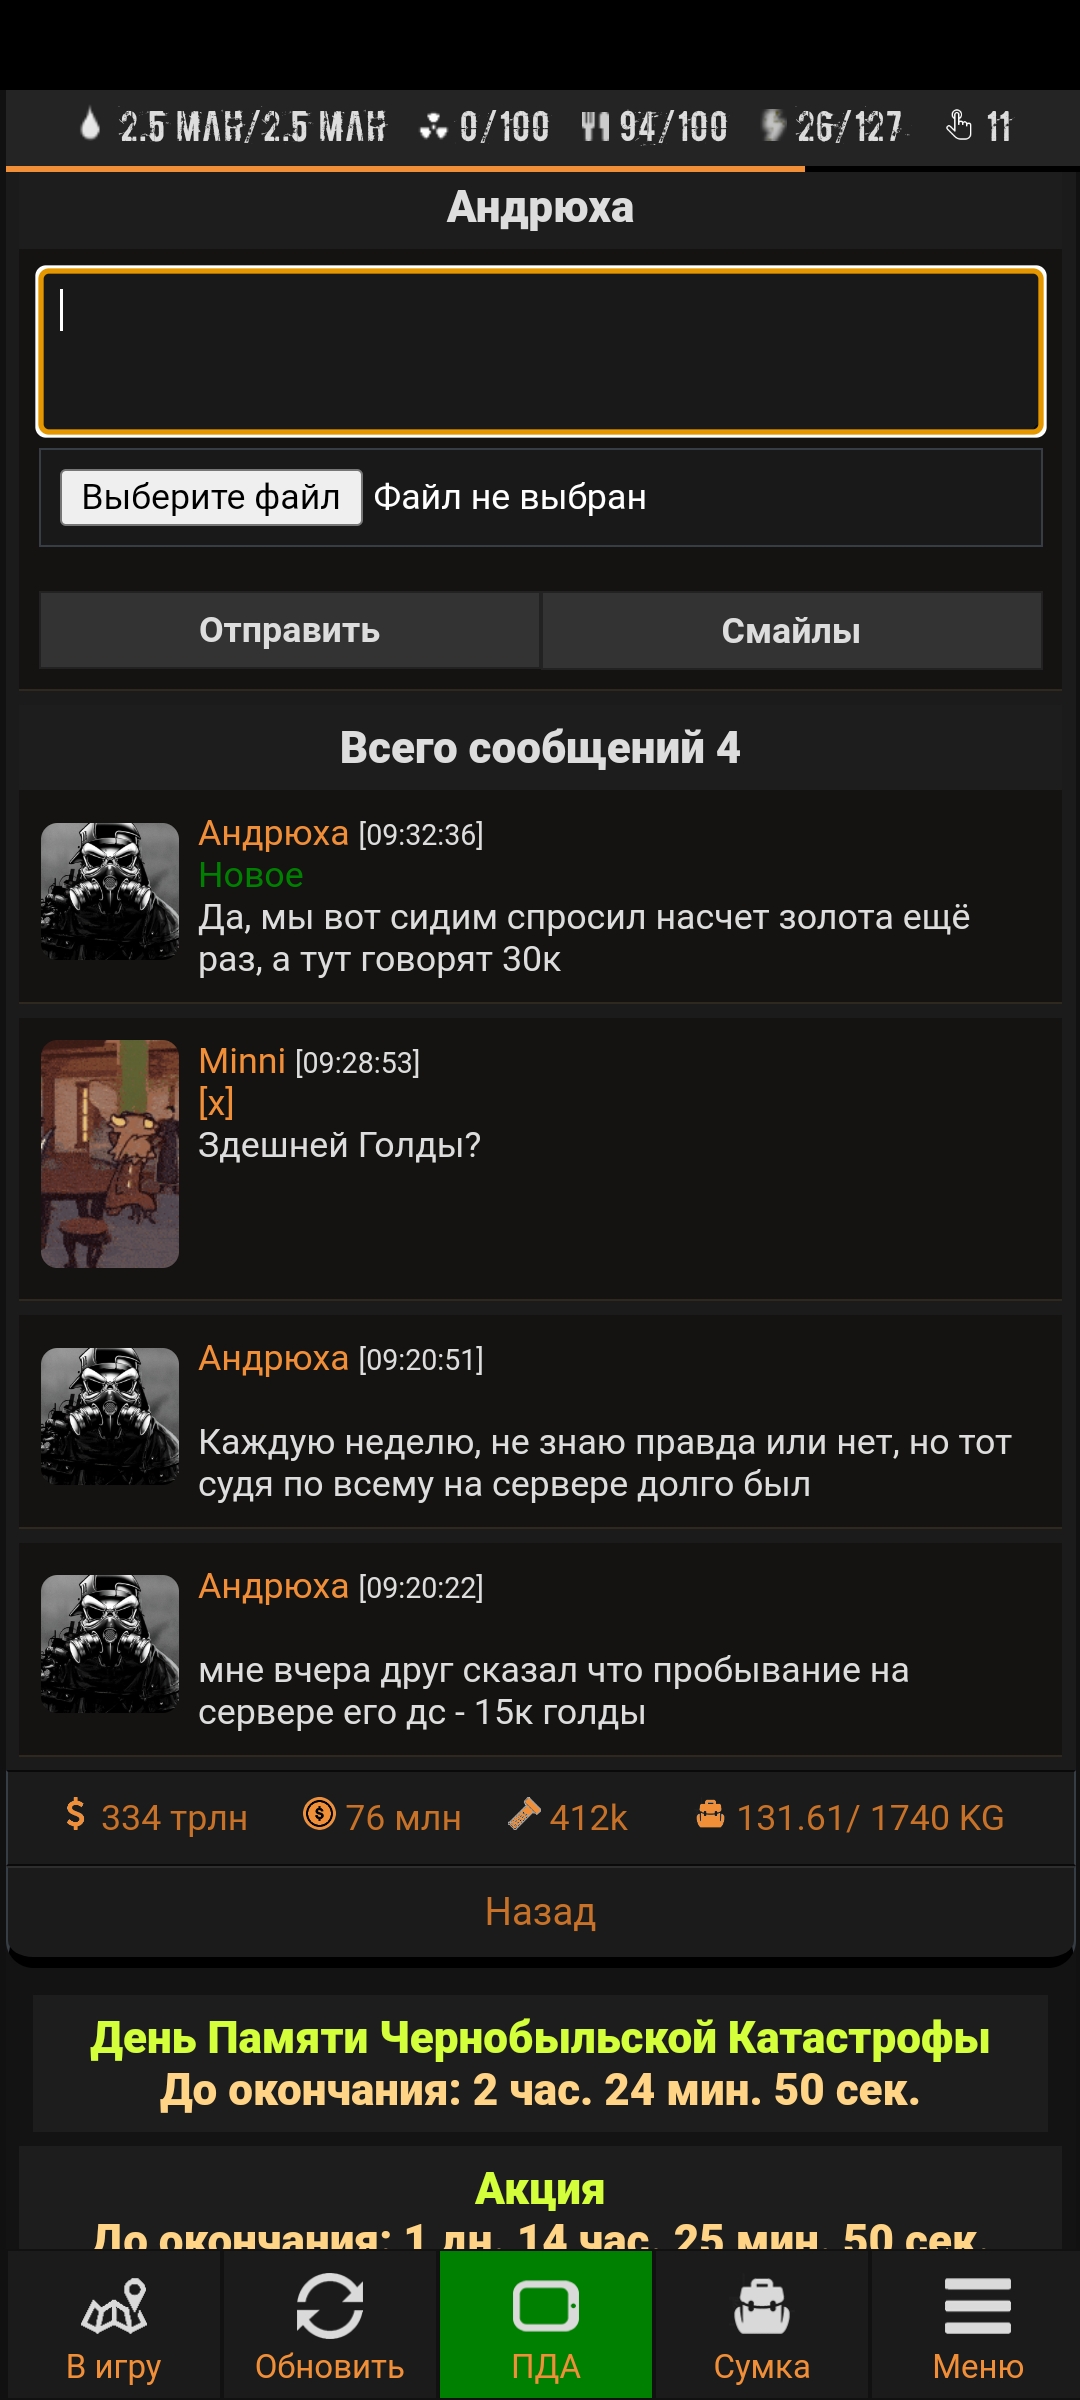
Task: Open the Сумка bag tab
Action: (x=762, y=2325)
